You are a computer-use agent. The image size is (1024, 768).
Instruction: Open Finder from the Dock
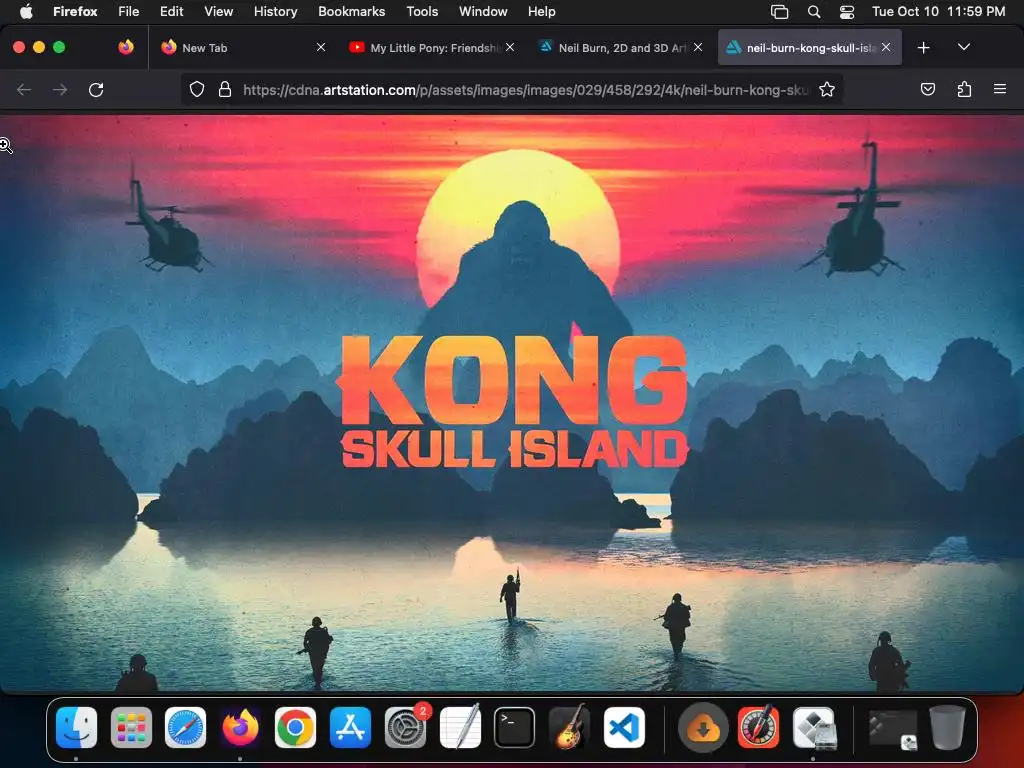[76, 727]
